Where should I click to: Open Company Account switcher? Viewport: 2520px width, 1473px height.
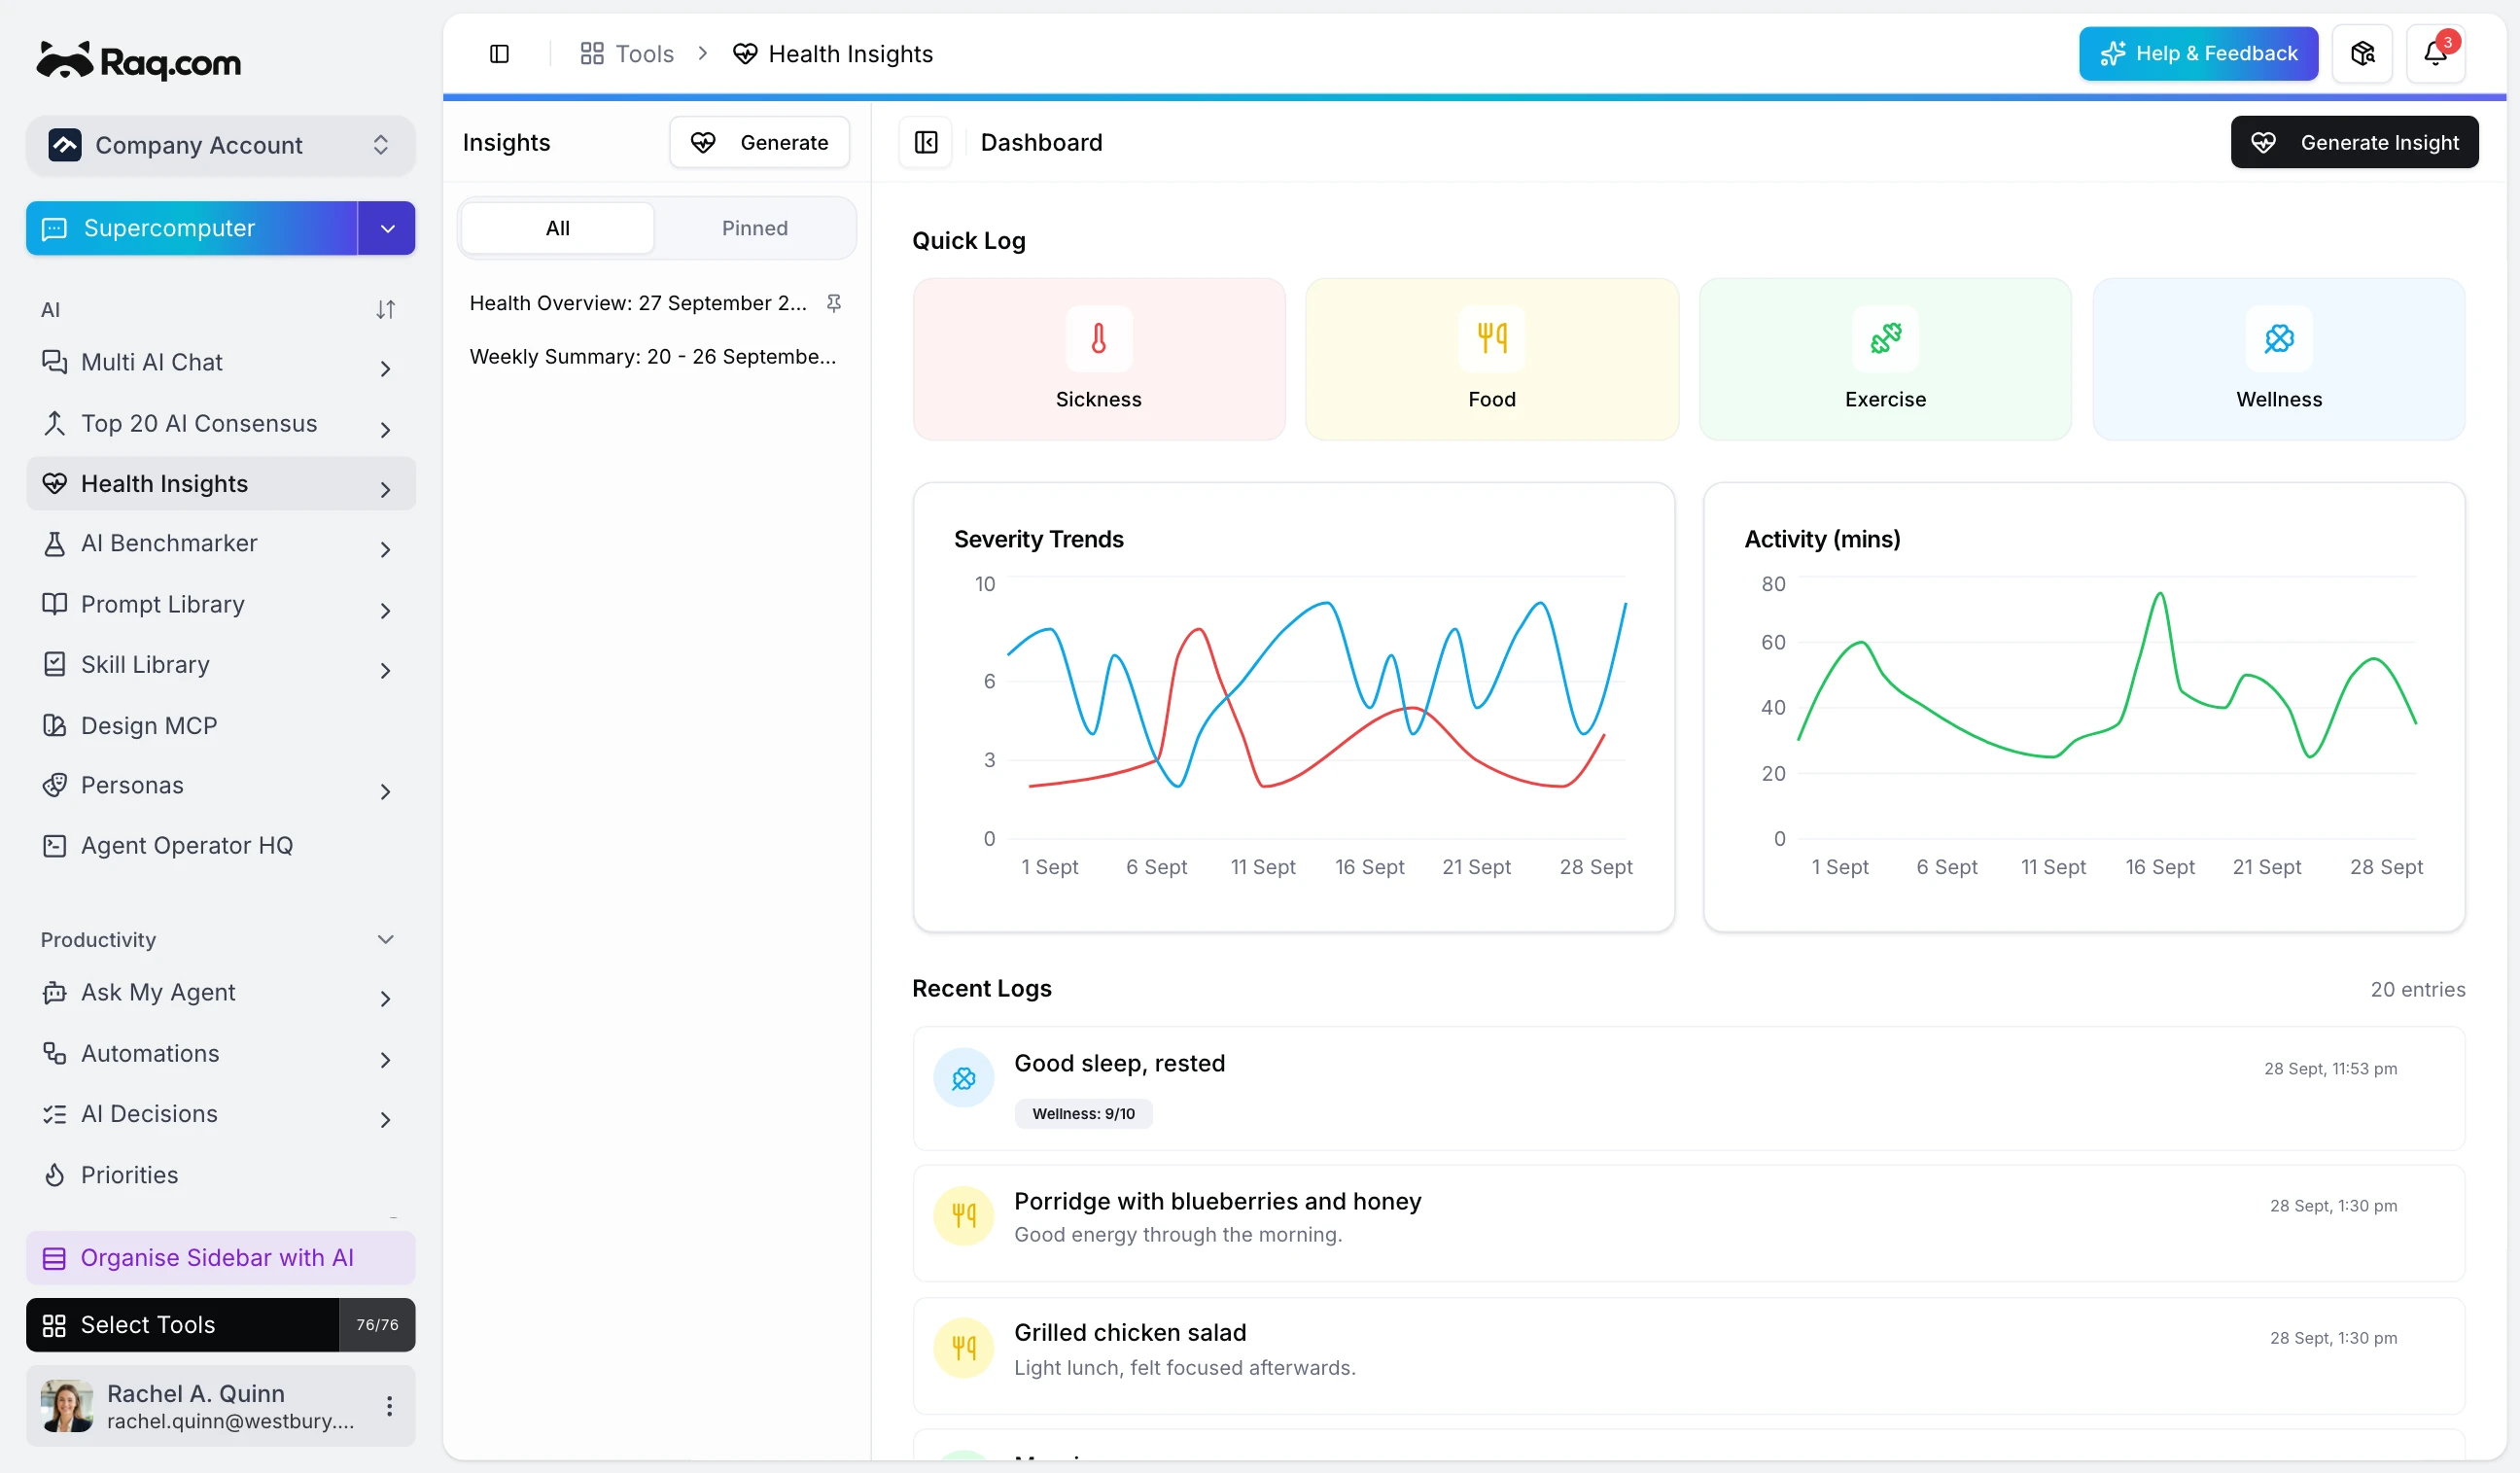pyautogui.click(x=220, y=145)
